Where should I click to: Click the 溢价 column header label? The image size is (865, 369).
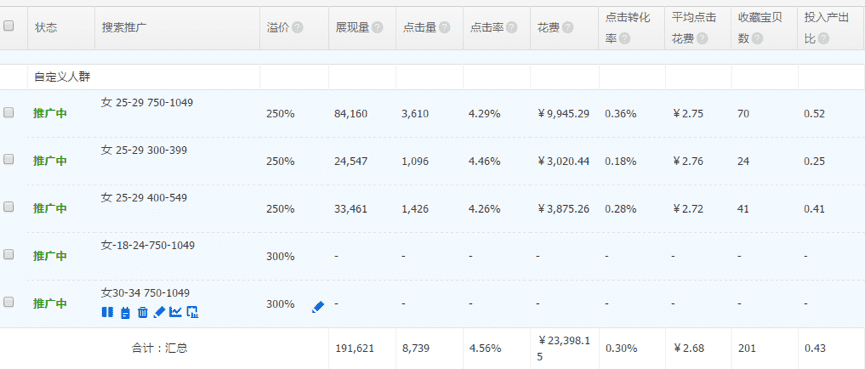coord(278,28)
